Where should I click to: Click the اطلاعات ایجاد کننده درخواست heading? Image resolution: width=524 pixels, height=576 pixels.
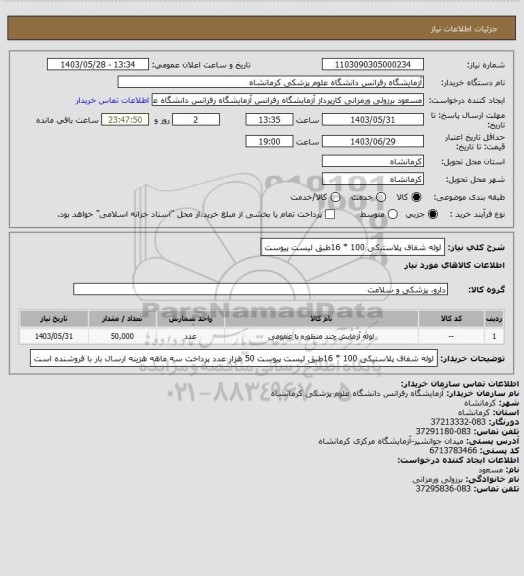tap(458, 460)
